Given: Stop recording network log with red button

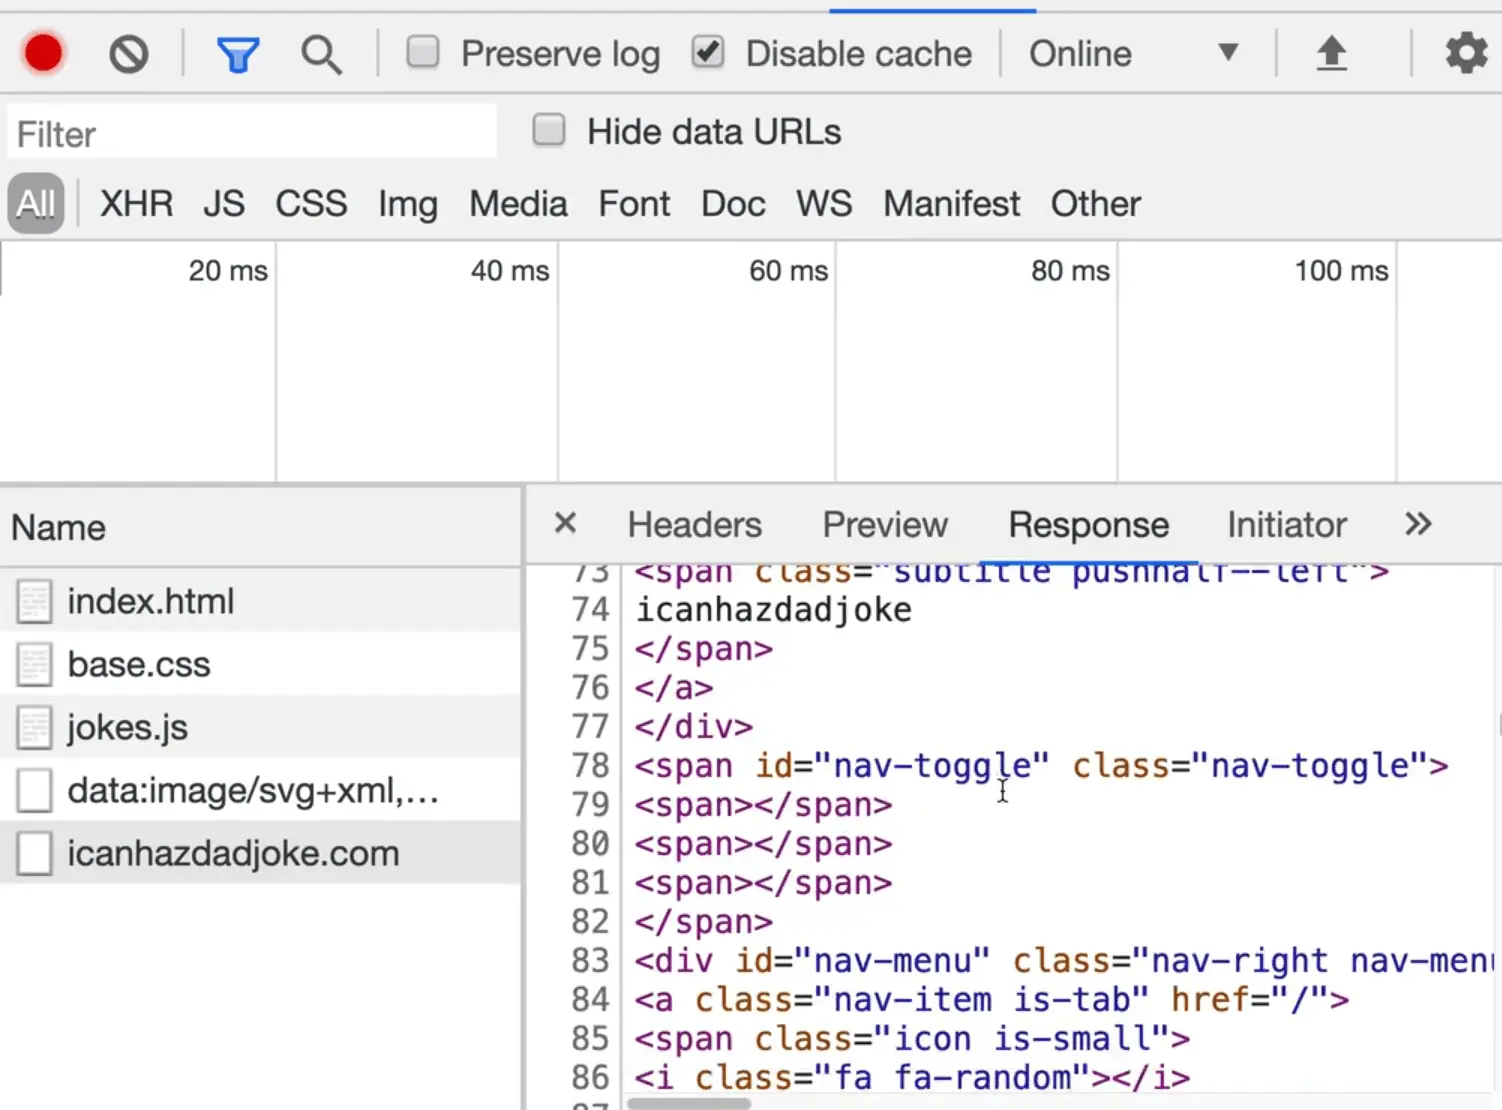Looking at the screenshot, I should [43, 53].
